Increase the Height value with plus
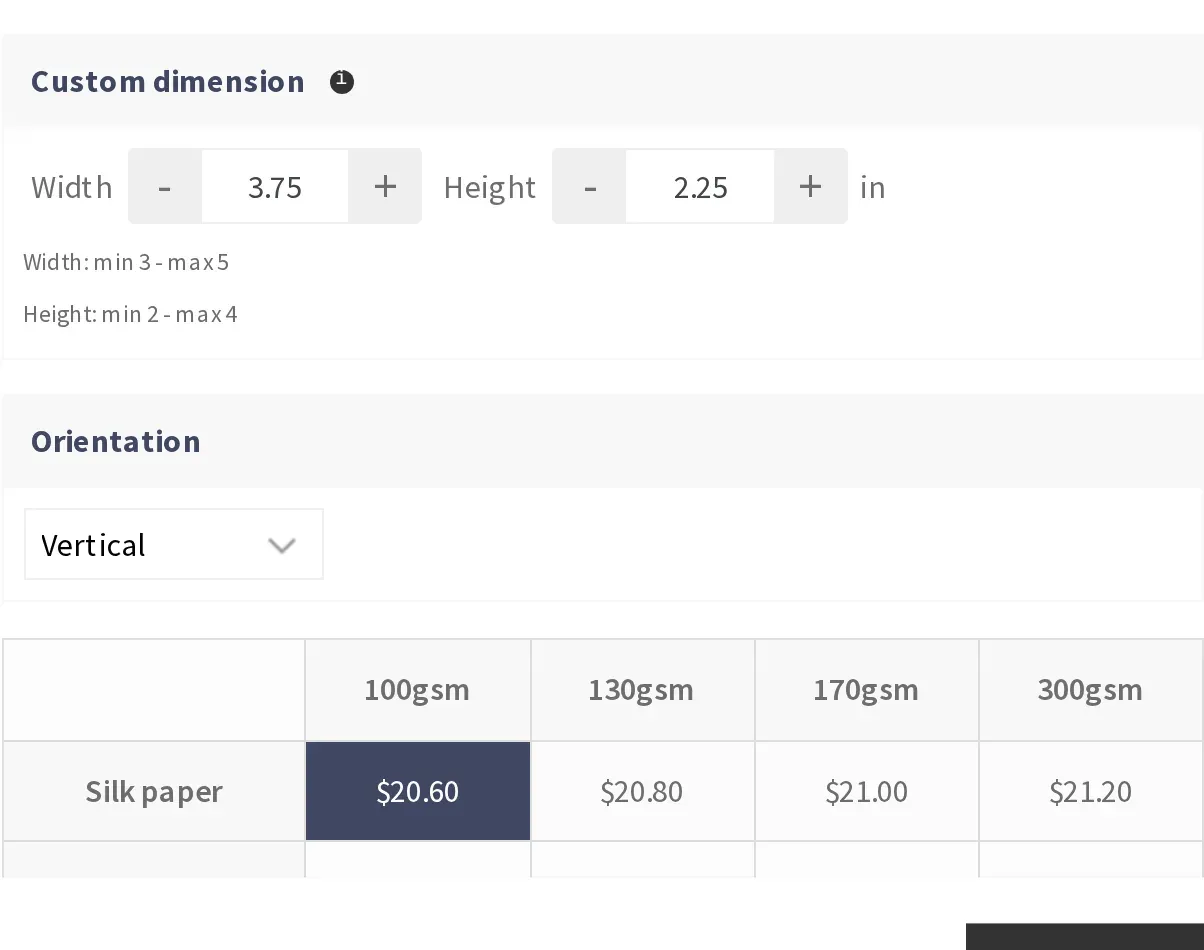Screen dimensions: 1204x950 pos(811,186)
